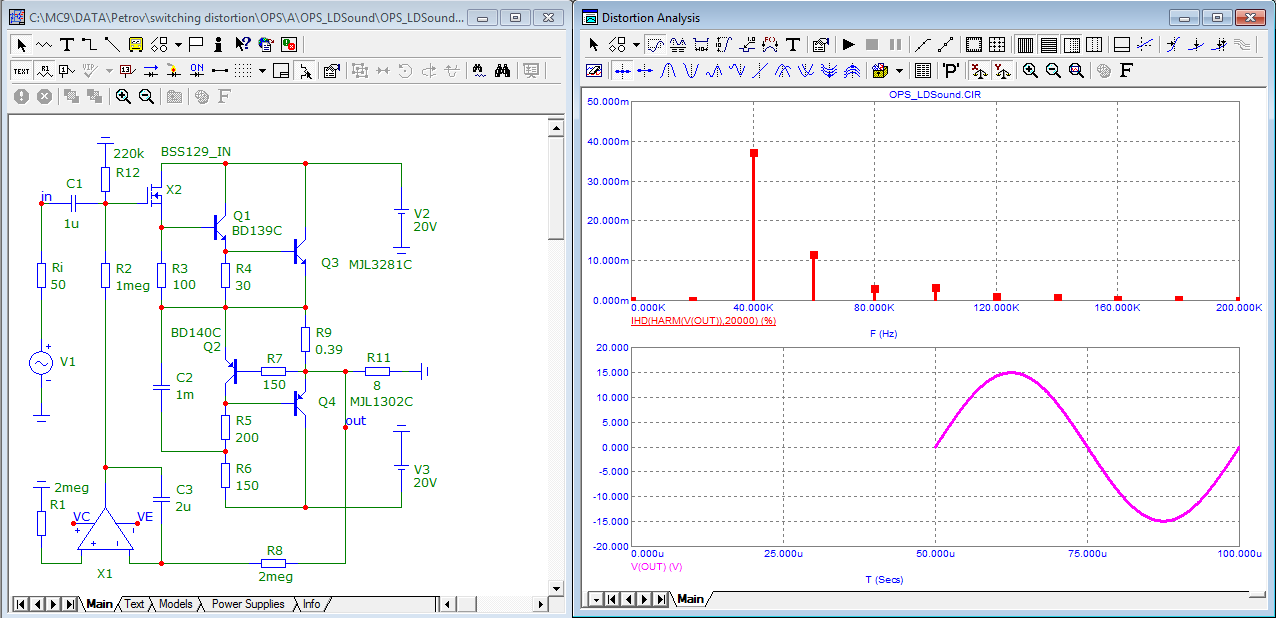The height and width of the screenshot is (618, 1276).
Task: Select the diagonal Wire drawing tool
Action: click(111, 44)
